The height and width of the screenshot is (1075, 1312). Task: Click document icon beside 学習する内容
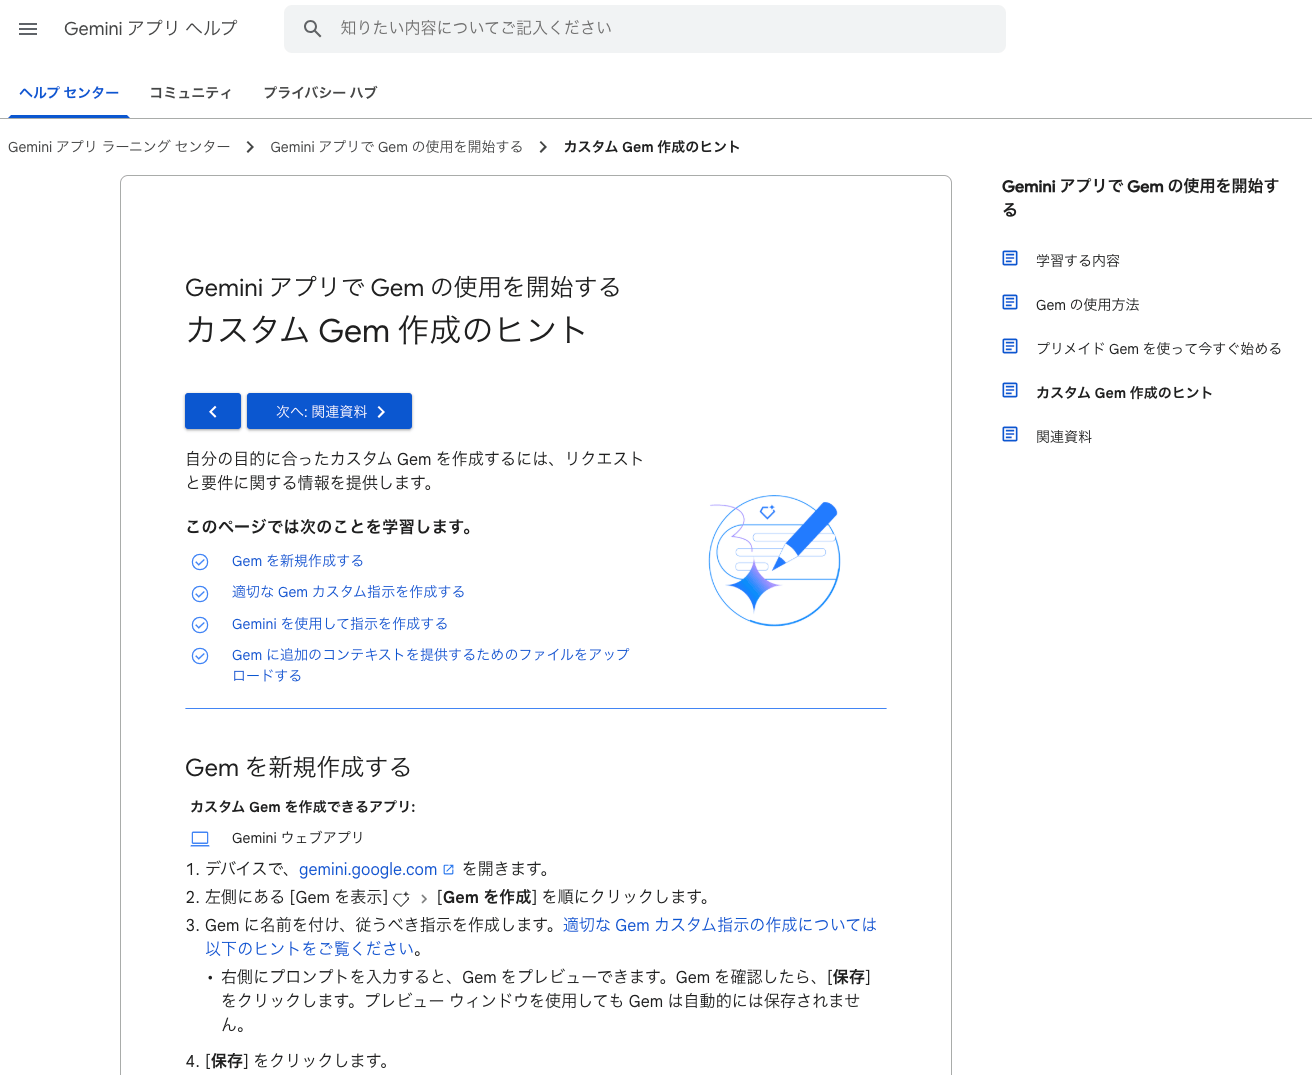(x=1010, y=258)
